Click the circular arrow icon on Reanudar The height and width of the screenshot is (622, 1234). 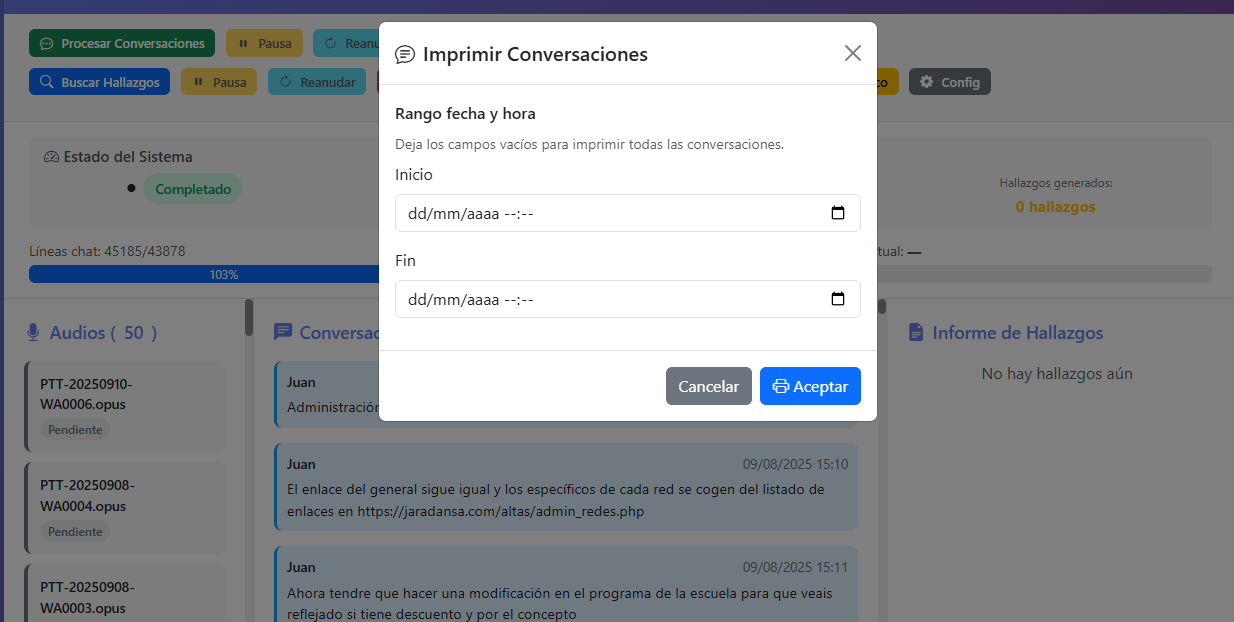tap(288, 81)
